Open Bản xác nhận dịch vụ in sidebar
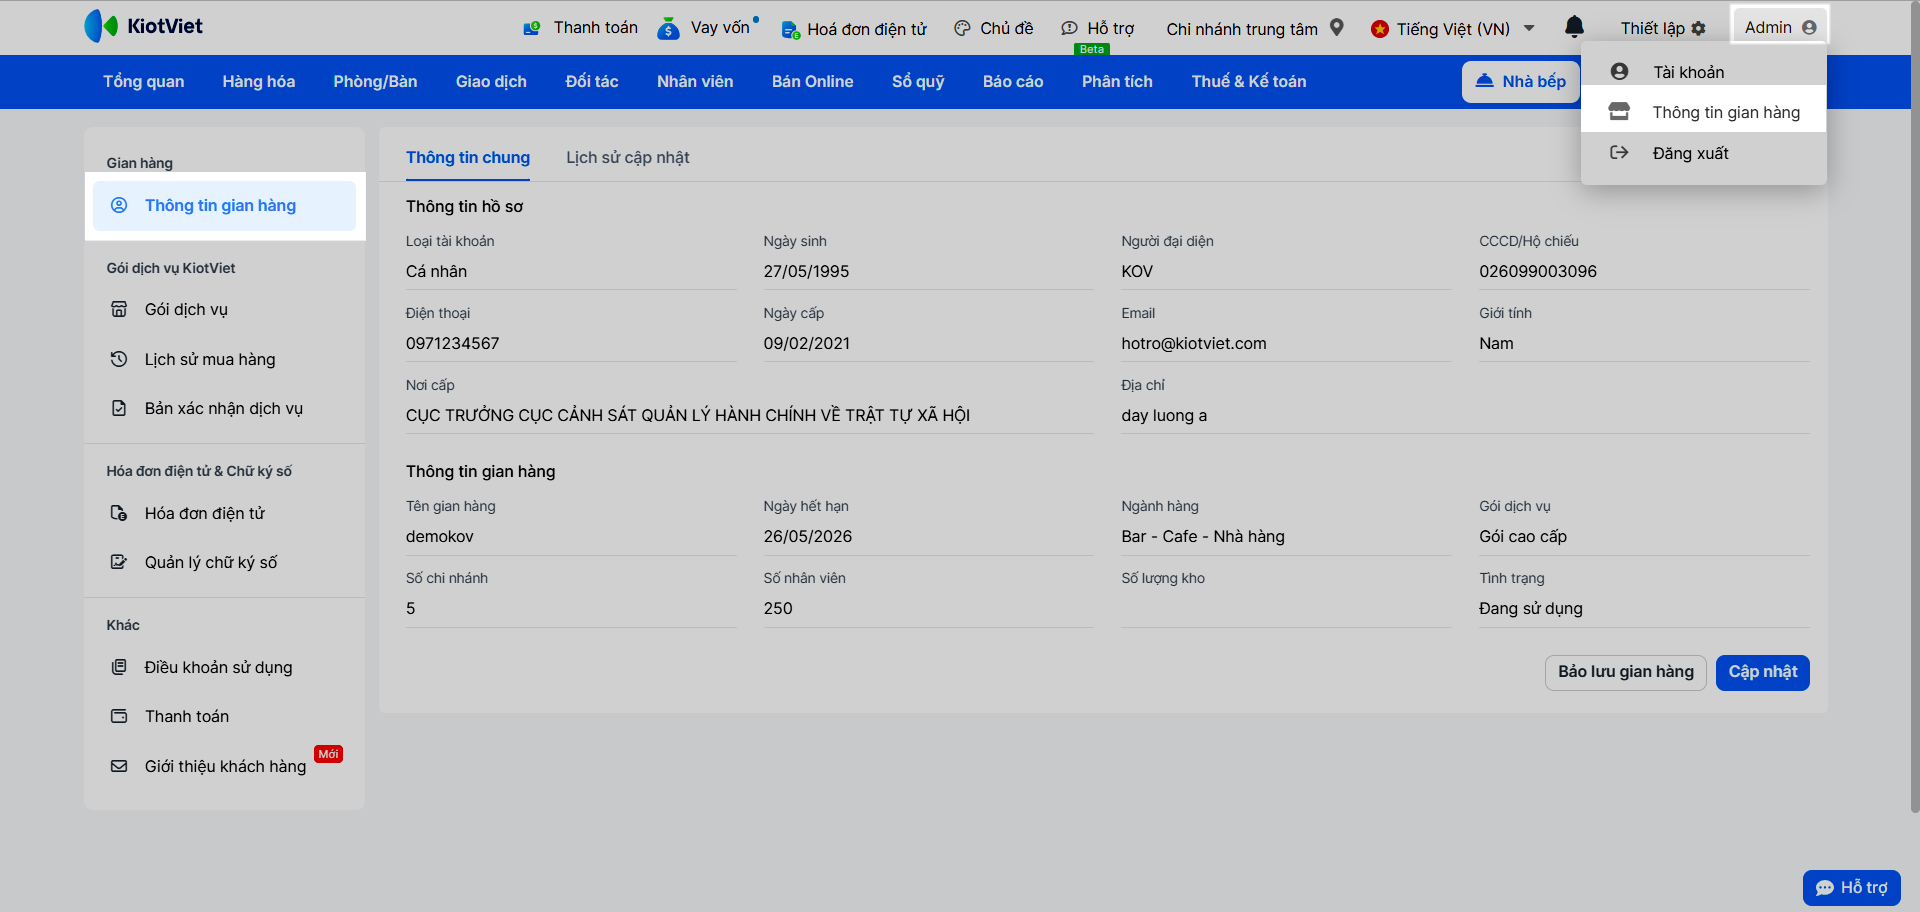 click(225, 408)
